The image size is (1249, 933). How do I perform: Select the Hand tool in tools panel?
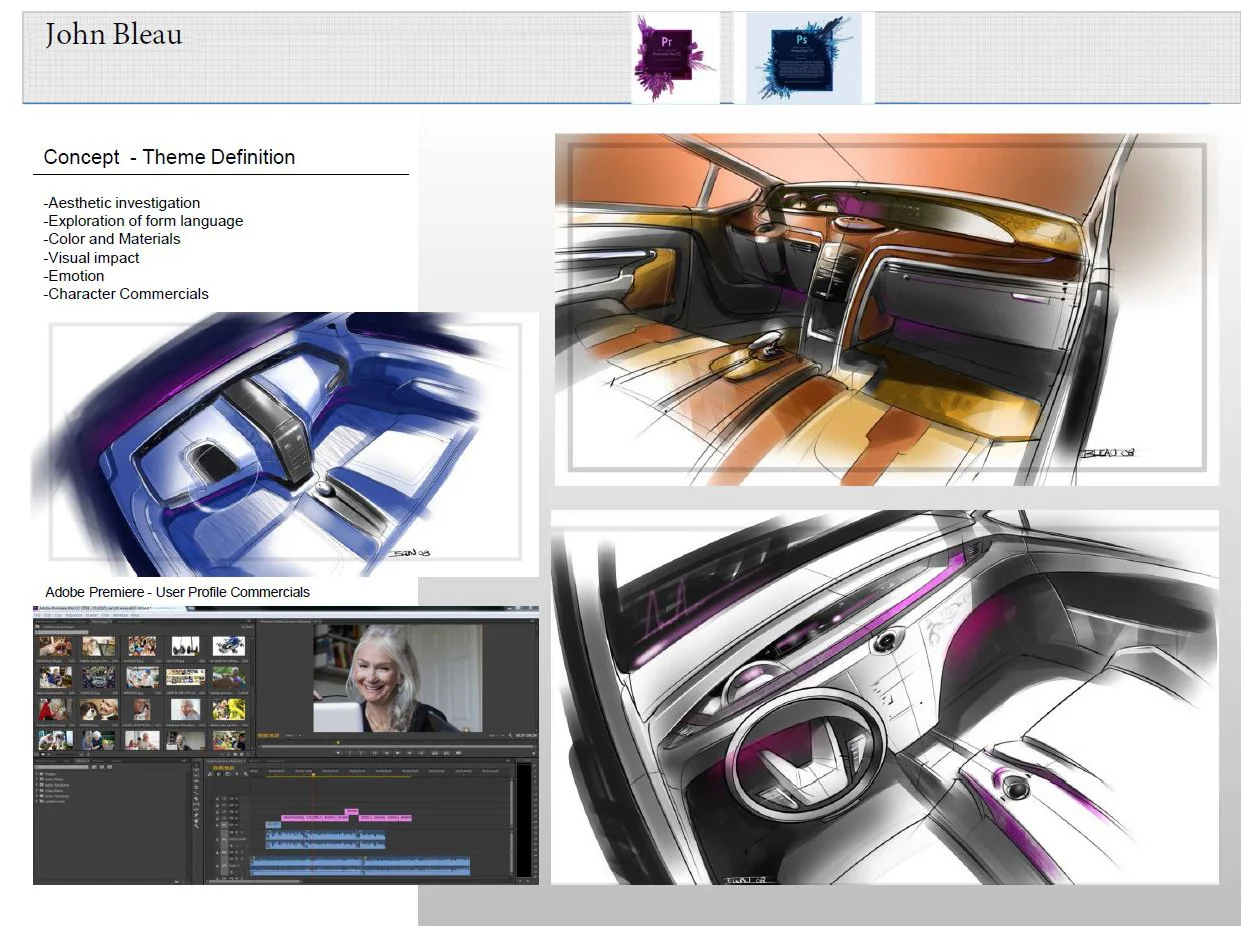pos(196,821)
